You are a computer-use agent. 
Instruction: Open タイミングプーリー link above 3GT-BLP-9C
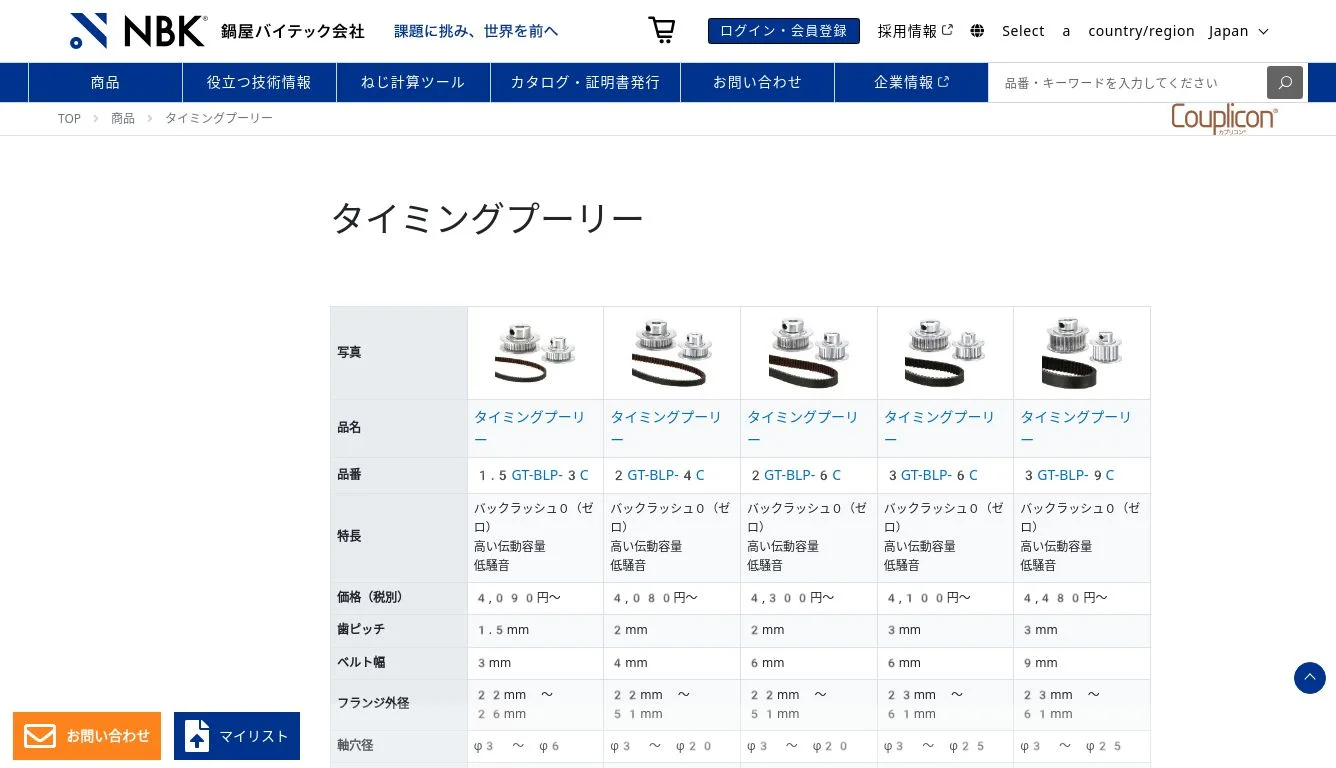[x=1076, y=428]
